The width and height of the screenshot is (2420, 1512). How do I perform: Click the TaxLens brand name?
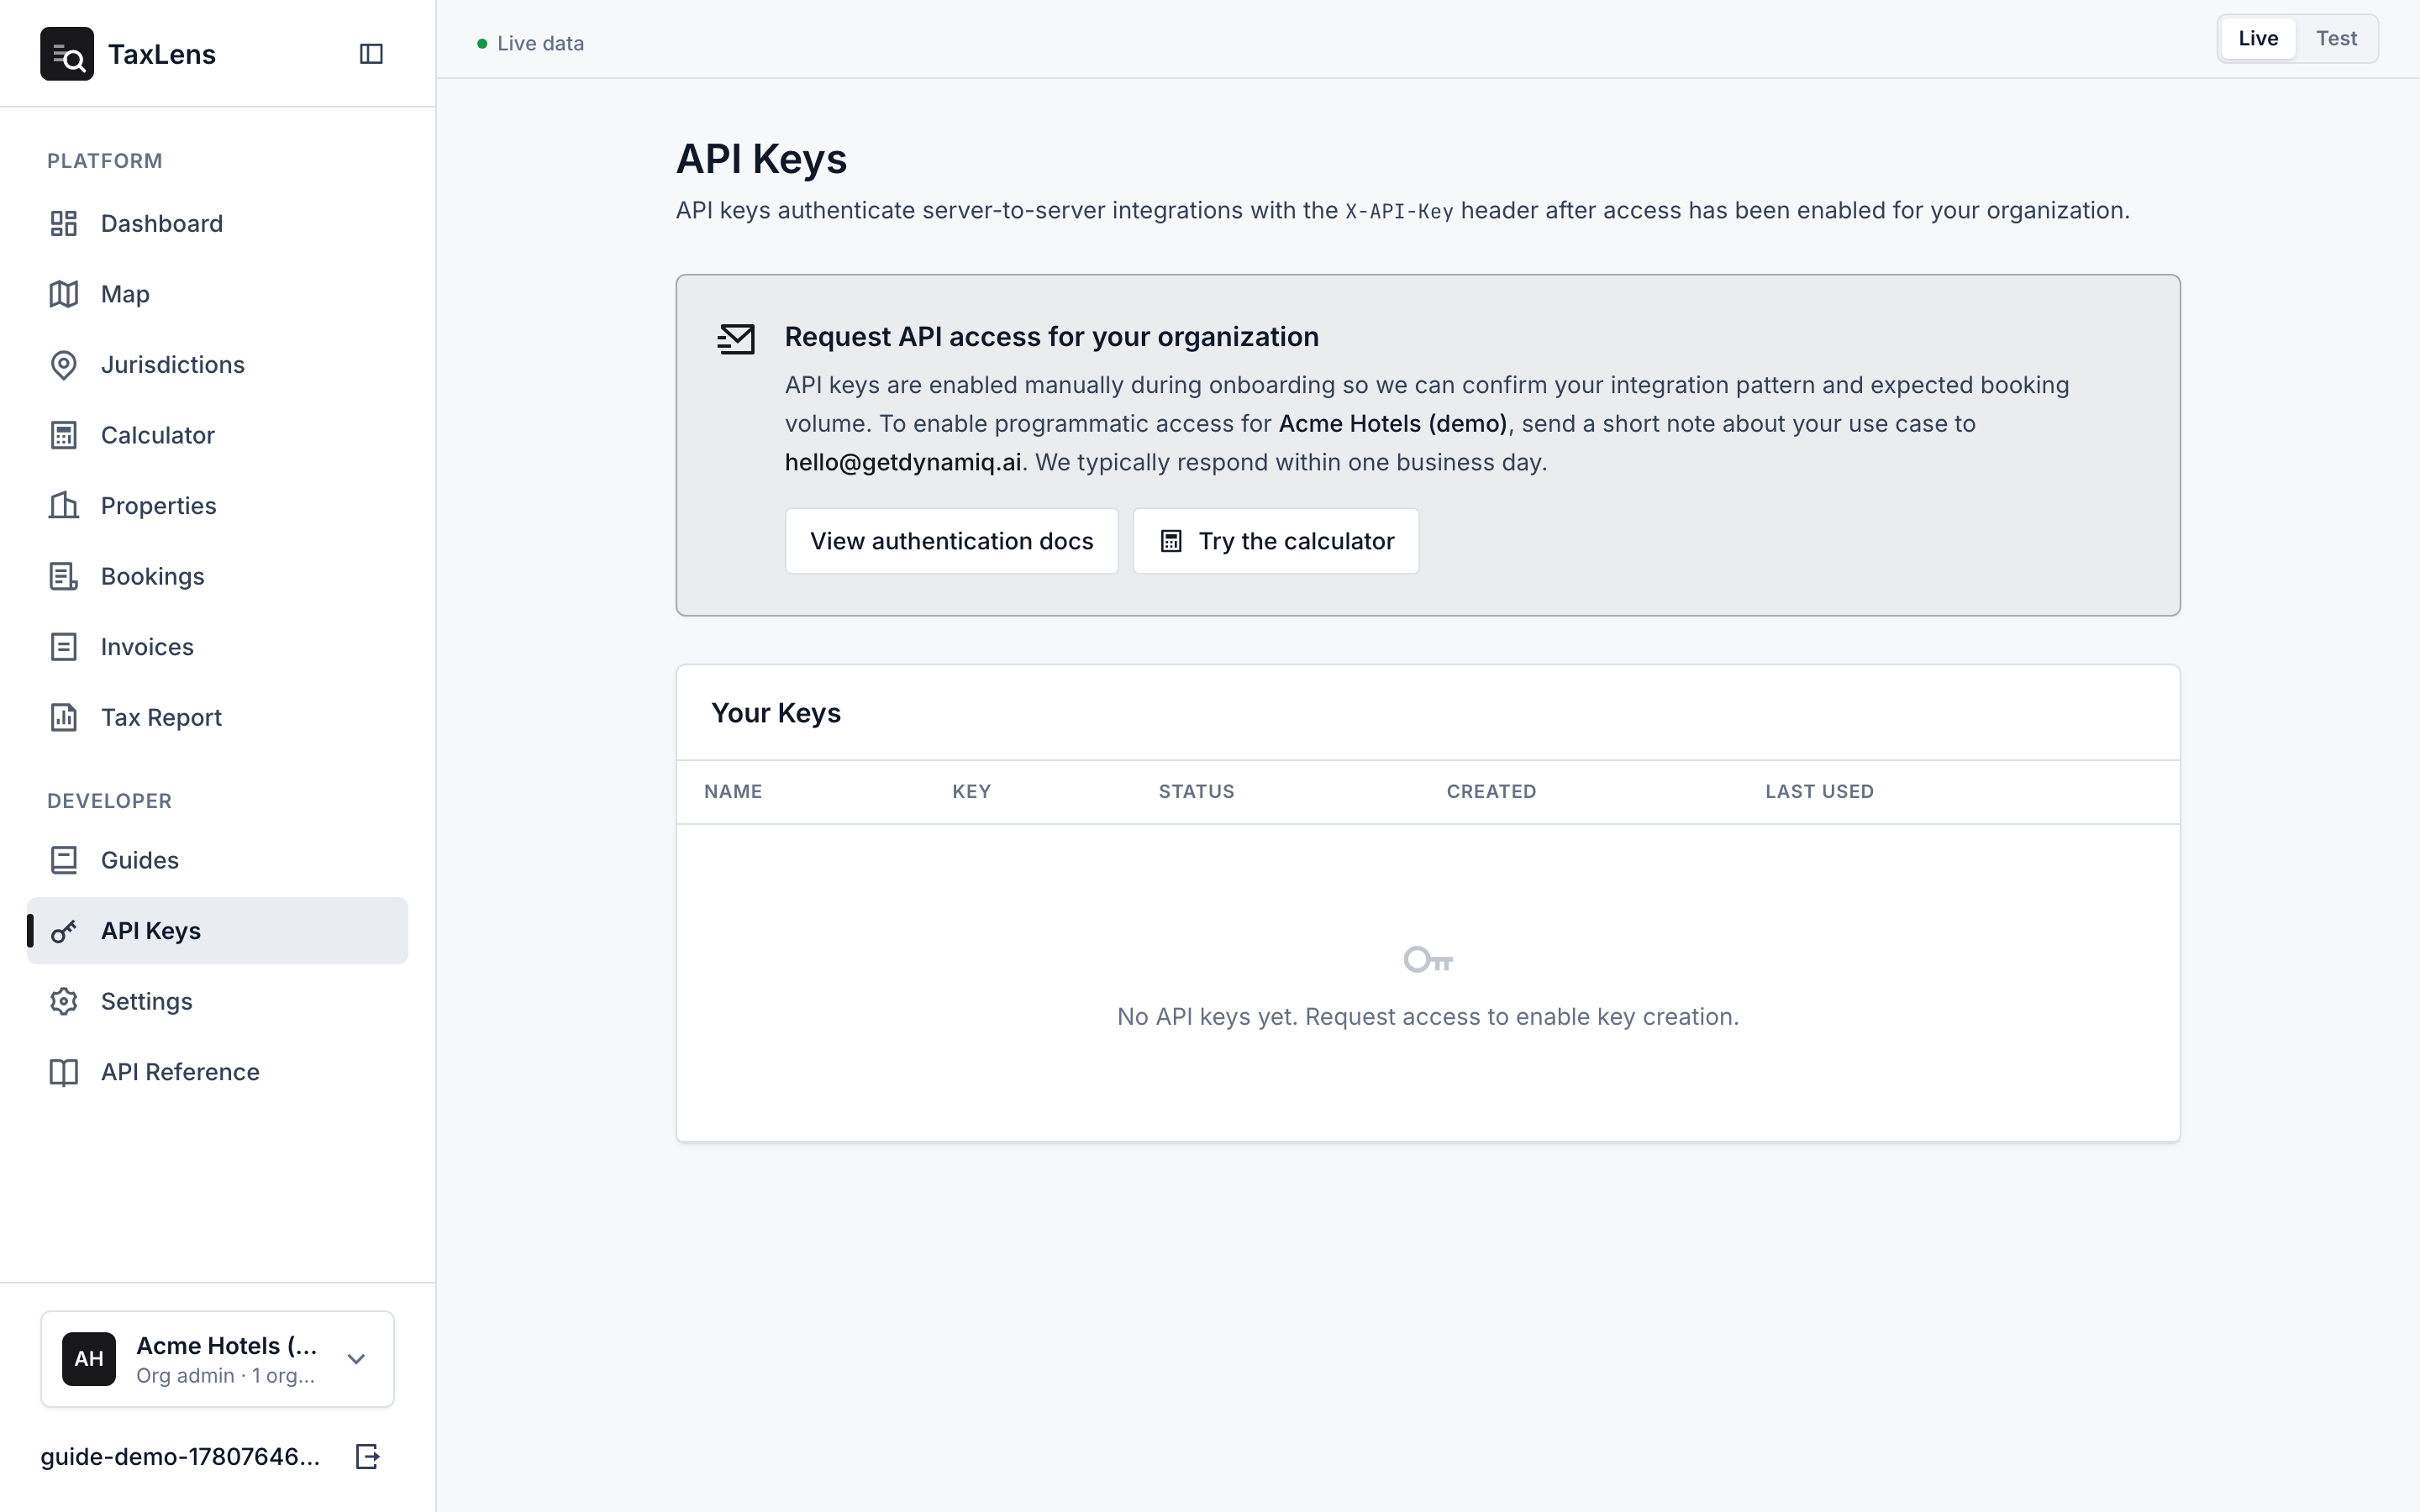coord(162,54)
